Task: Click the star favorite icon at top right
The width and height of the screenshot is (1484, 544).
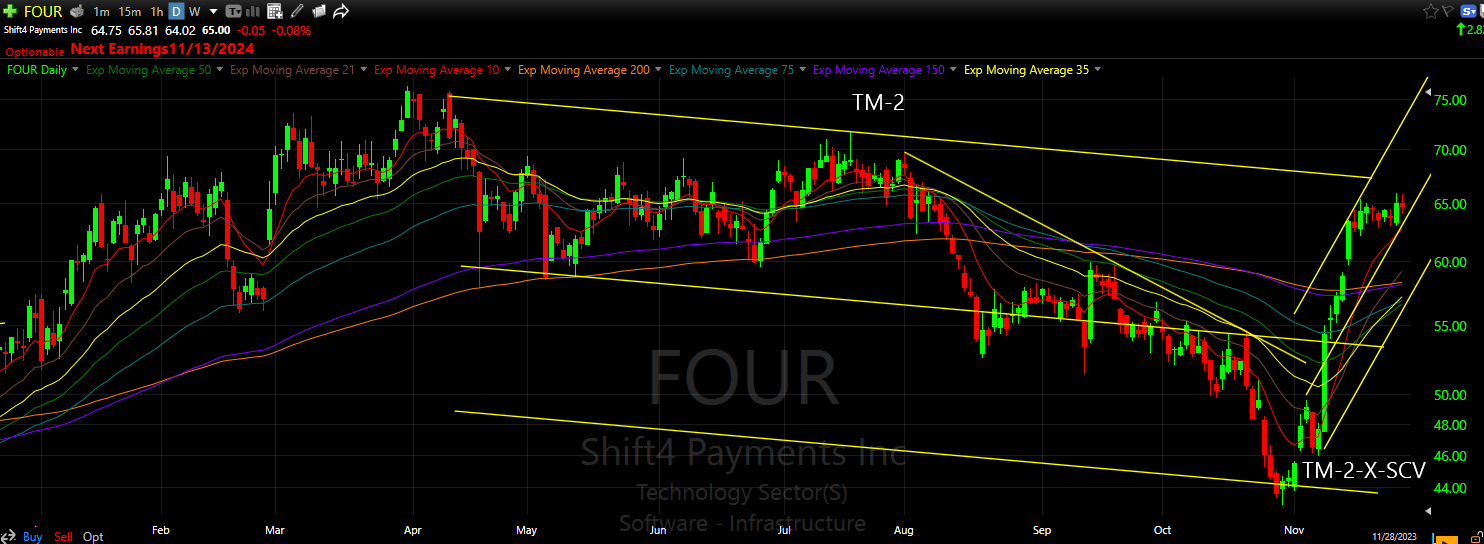Action: tap(1431, 11)
